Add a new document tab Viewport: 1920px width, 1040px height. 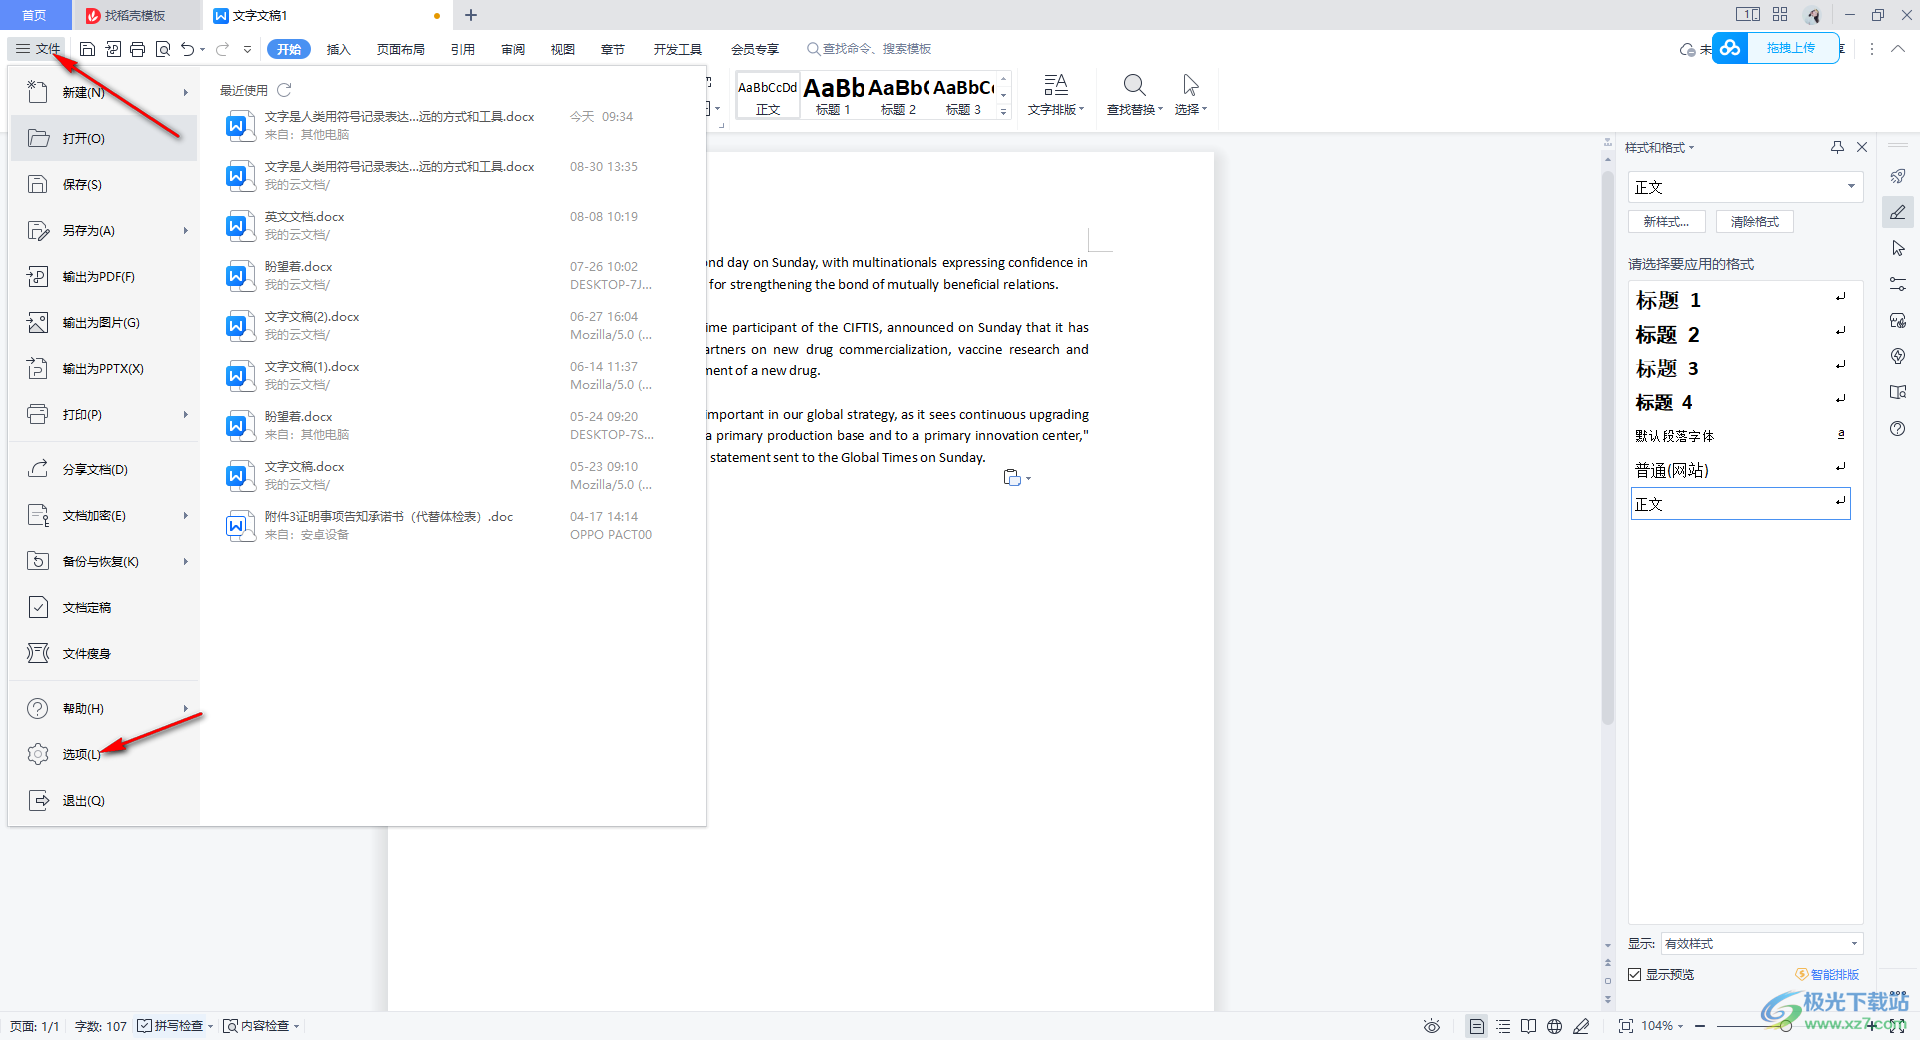coord(471,15)
